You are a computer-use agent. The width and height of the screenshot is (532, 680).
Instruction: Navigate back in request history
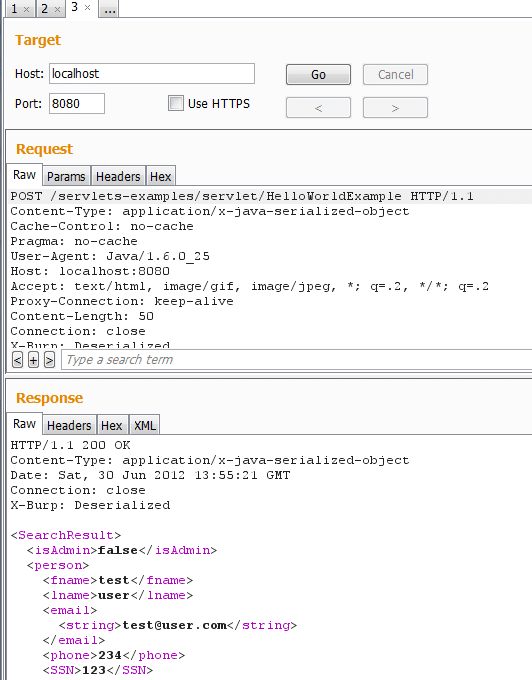point(318,108)
